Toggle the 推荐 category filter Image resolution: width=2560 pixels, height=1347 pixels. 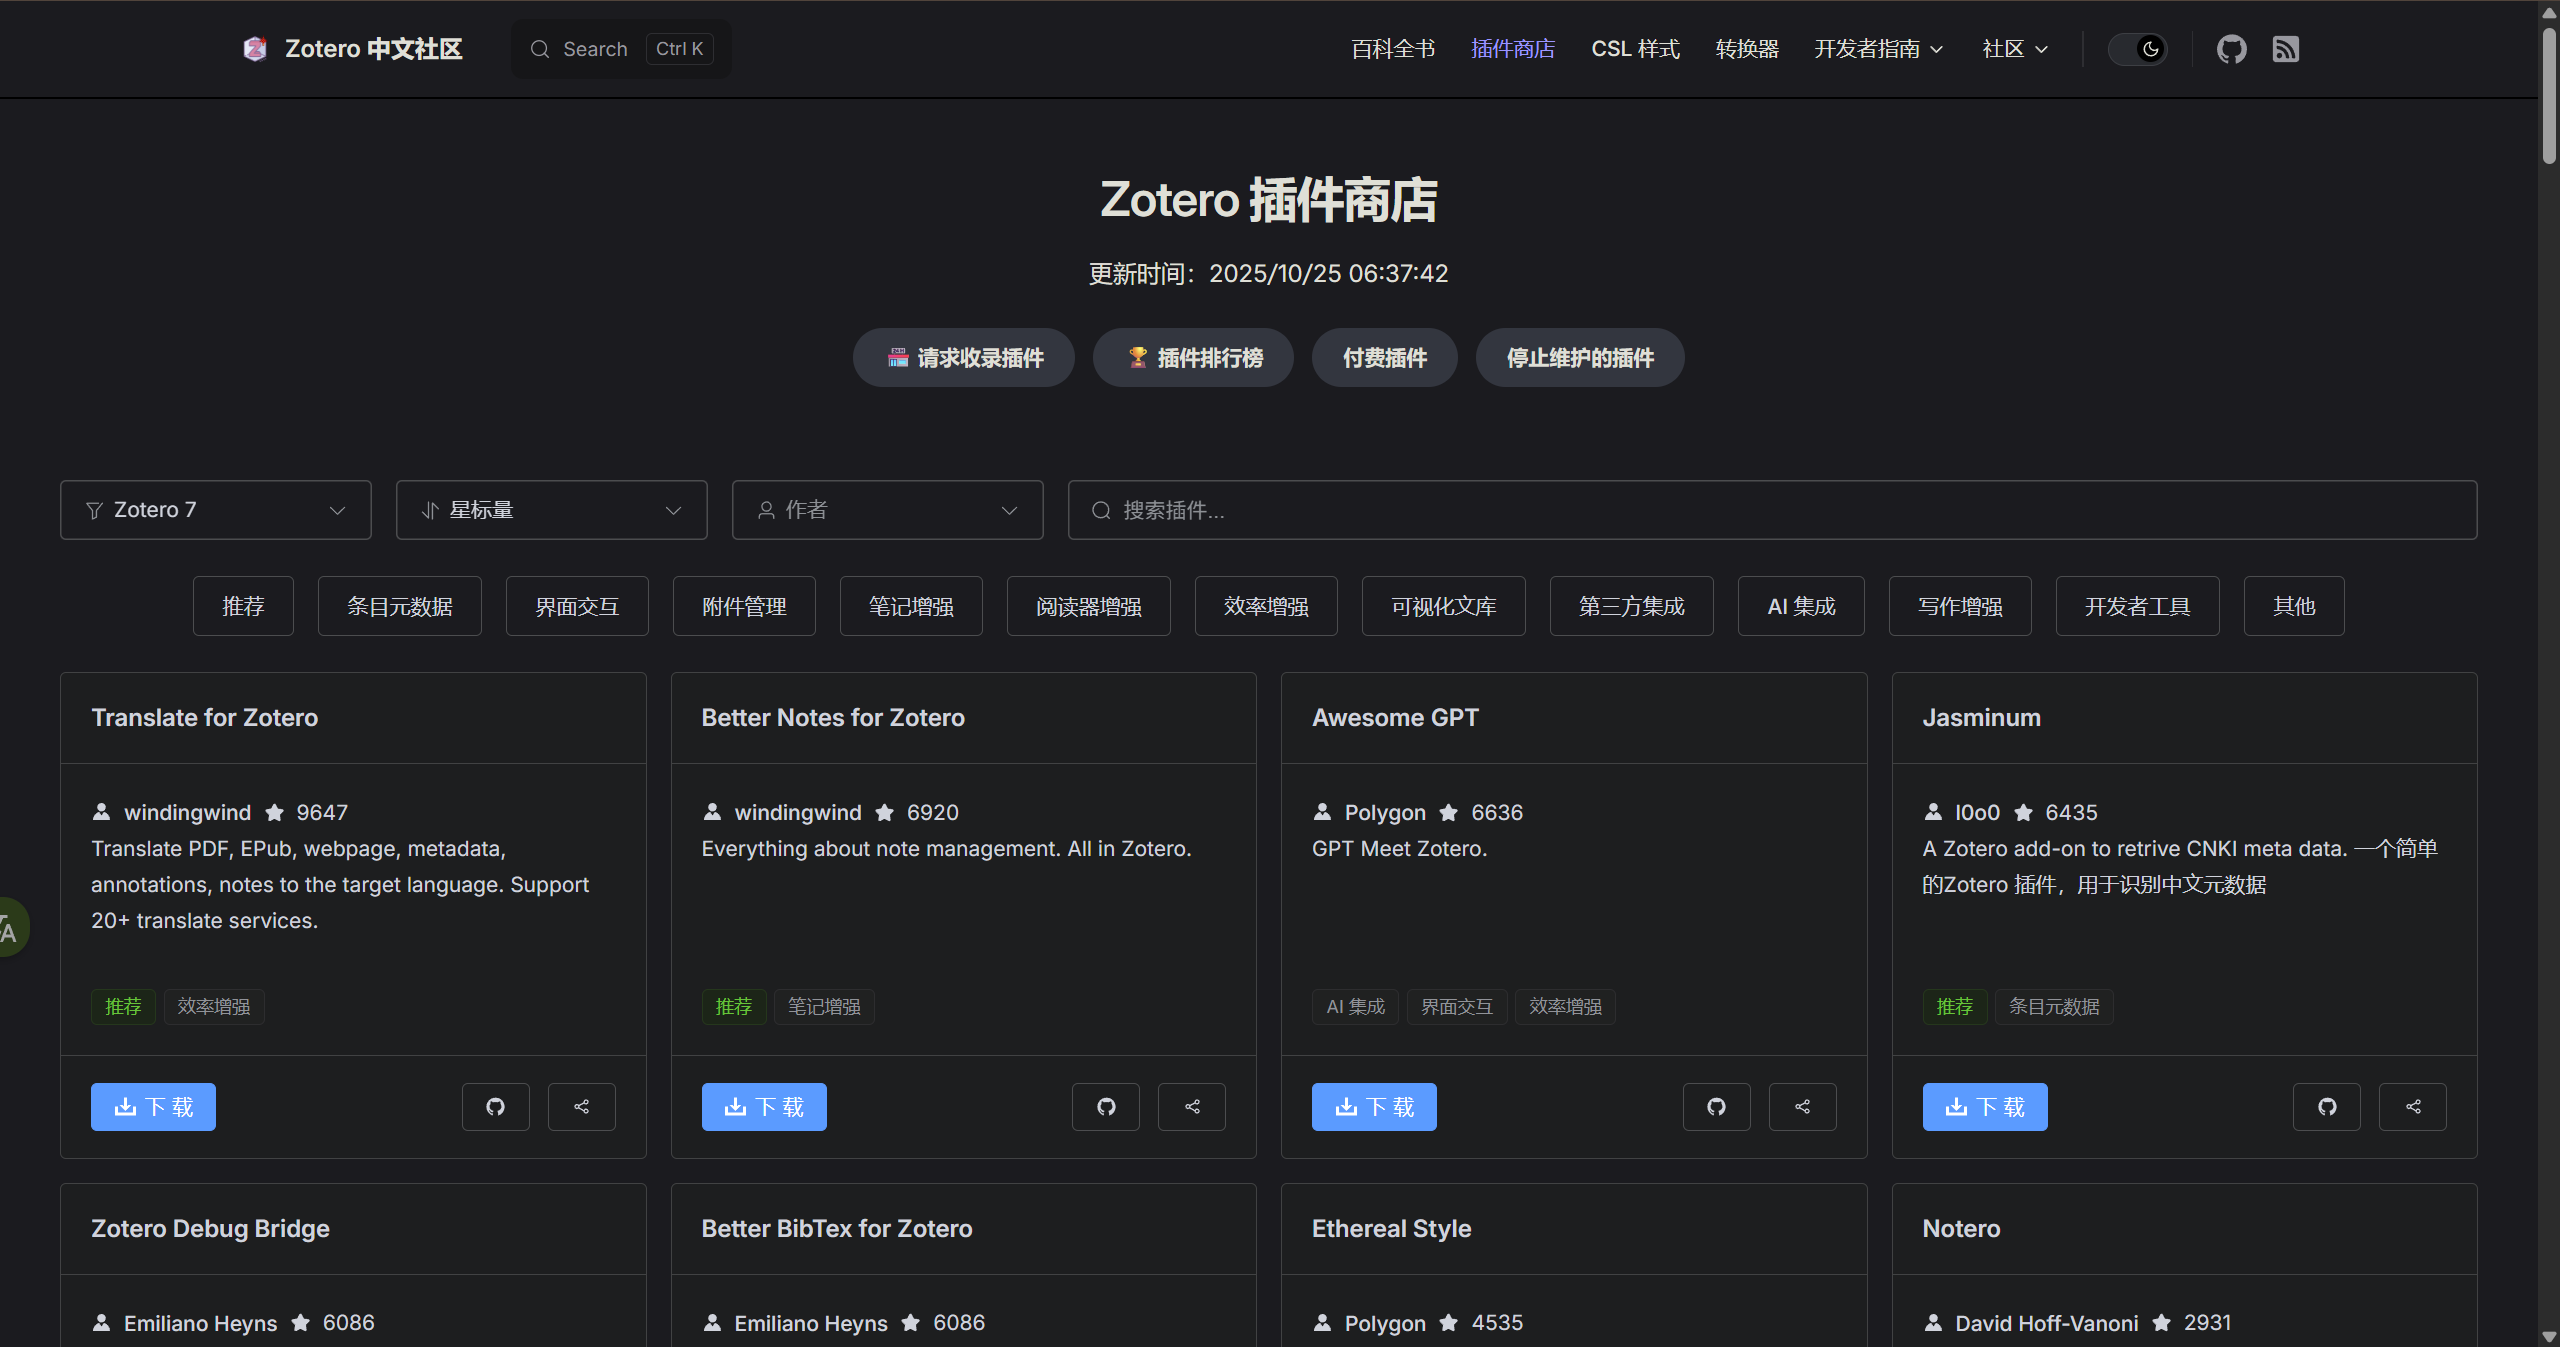(x=243, y=606)
